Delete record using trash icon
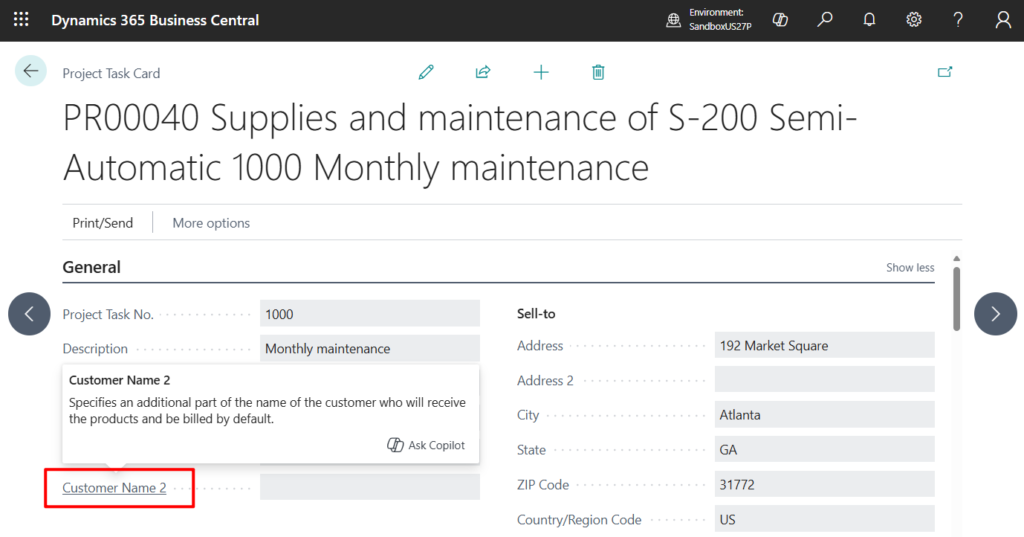The height and width of the screenshot is (537, 1024). click(x=598, y=72)
